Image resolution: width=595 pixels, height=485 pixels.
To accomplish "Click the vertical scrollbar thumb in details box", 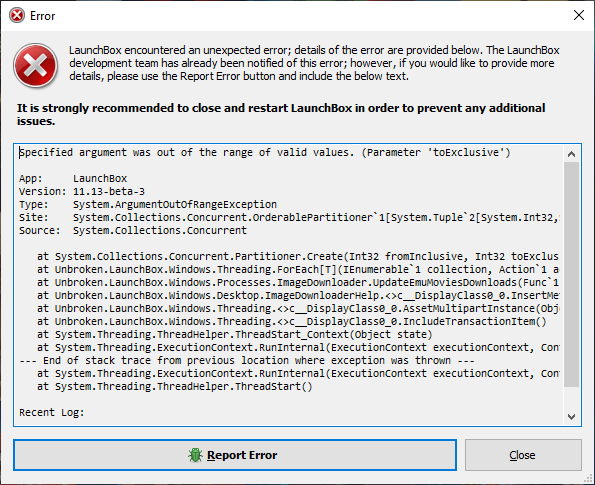I will (571, 274).
